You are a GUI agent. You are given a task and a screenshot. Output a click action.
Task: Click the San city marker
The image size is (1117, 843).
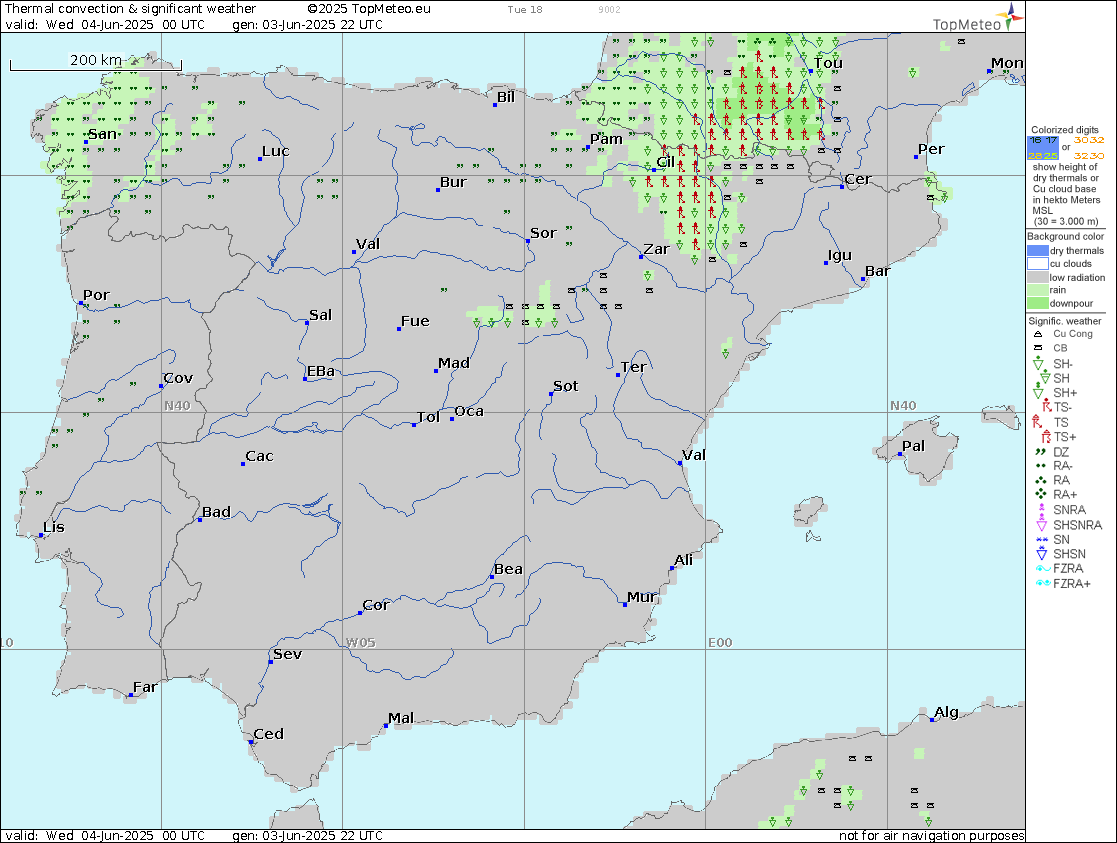[86, 142]
